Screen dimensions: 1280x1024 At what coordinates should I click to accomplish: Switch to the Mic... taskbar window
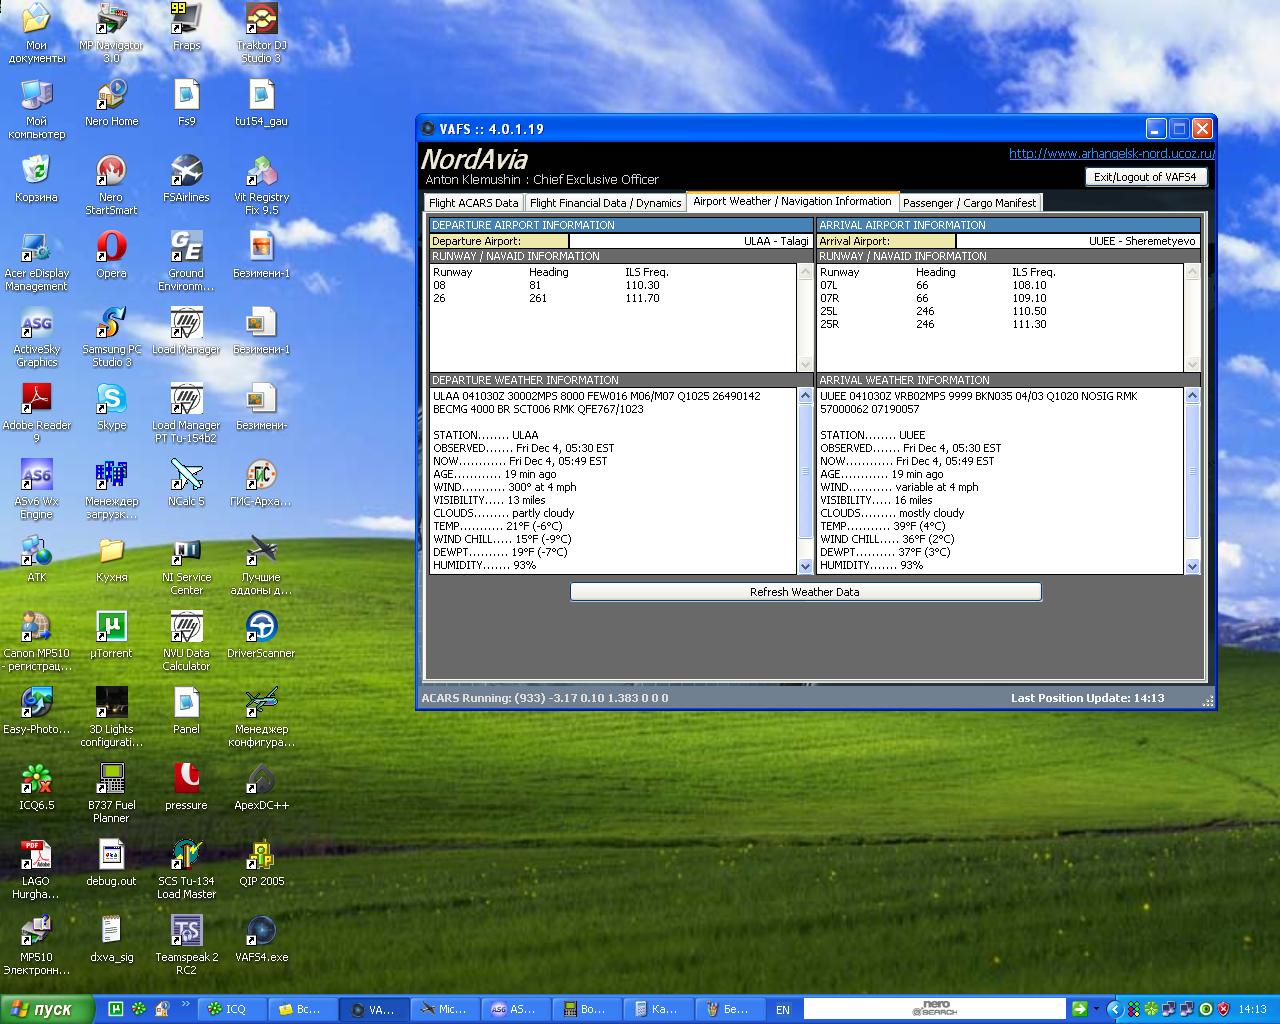coord(445,1010)
